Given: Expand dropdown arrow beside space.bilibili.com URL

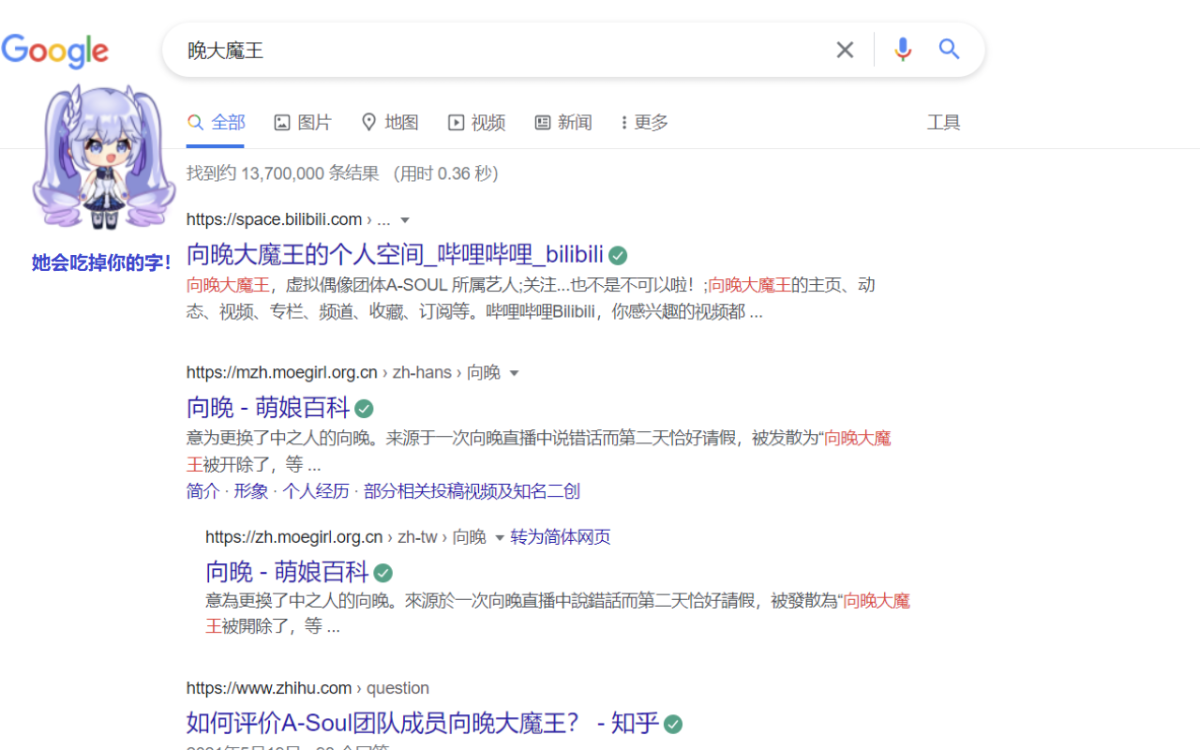Looking at the screenshot, I should [405, 220].
